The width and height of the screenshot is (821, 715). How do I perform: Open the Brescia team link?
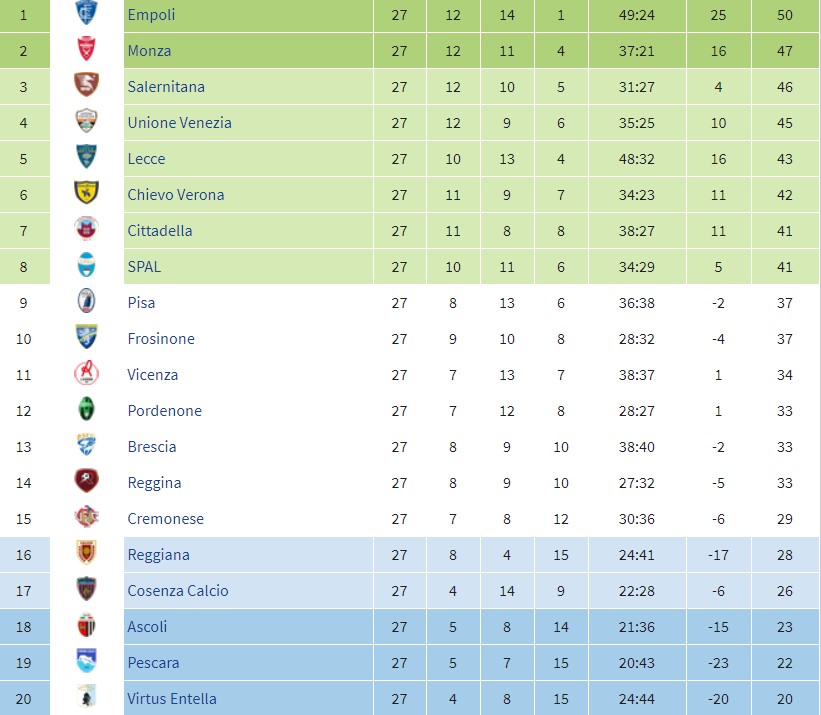tap(152, 447)
